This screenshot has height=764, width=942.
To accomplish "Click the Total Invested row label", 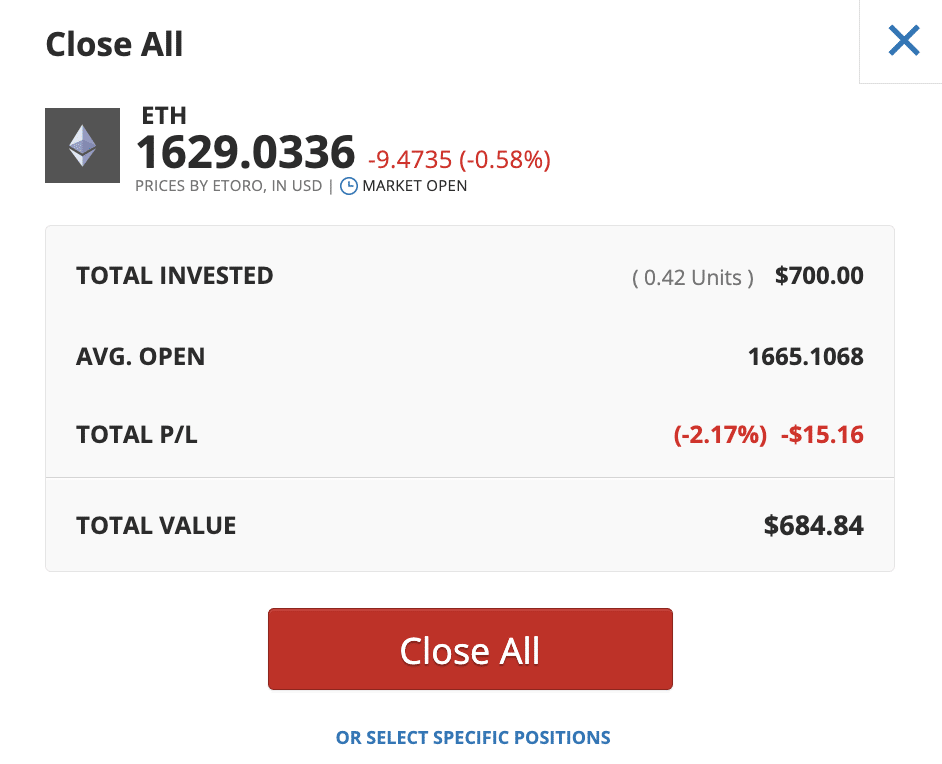I will click(175, 276).
